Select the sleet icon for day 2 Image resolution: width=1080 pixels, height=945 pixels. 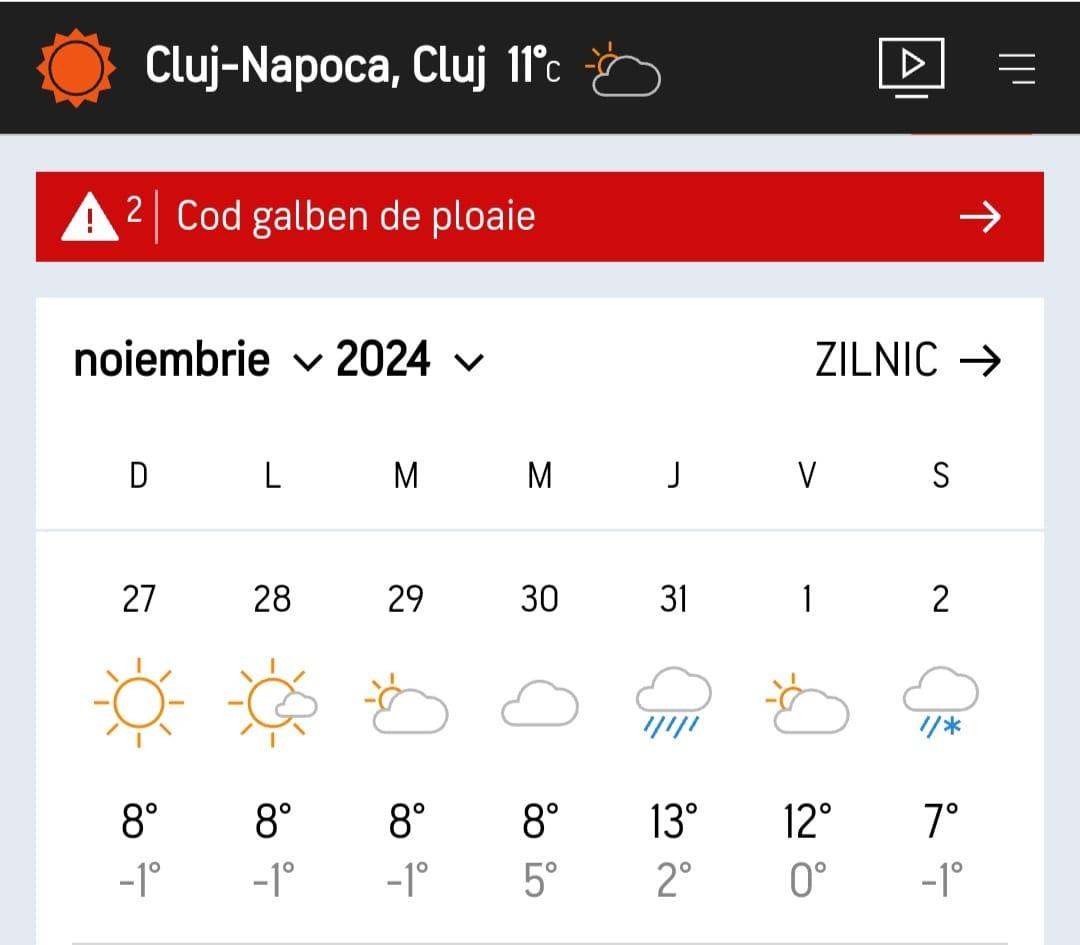point(940,702)
